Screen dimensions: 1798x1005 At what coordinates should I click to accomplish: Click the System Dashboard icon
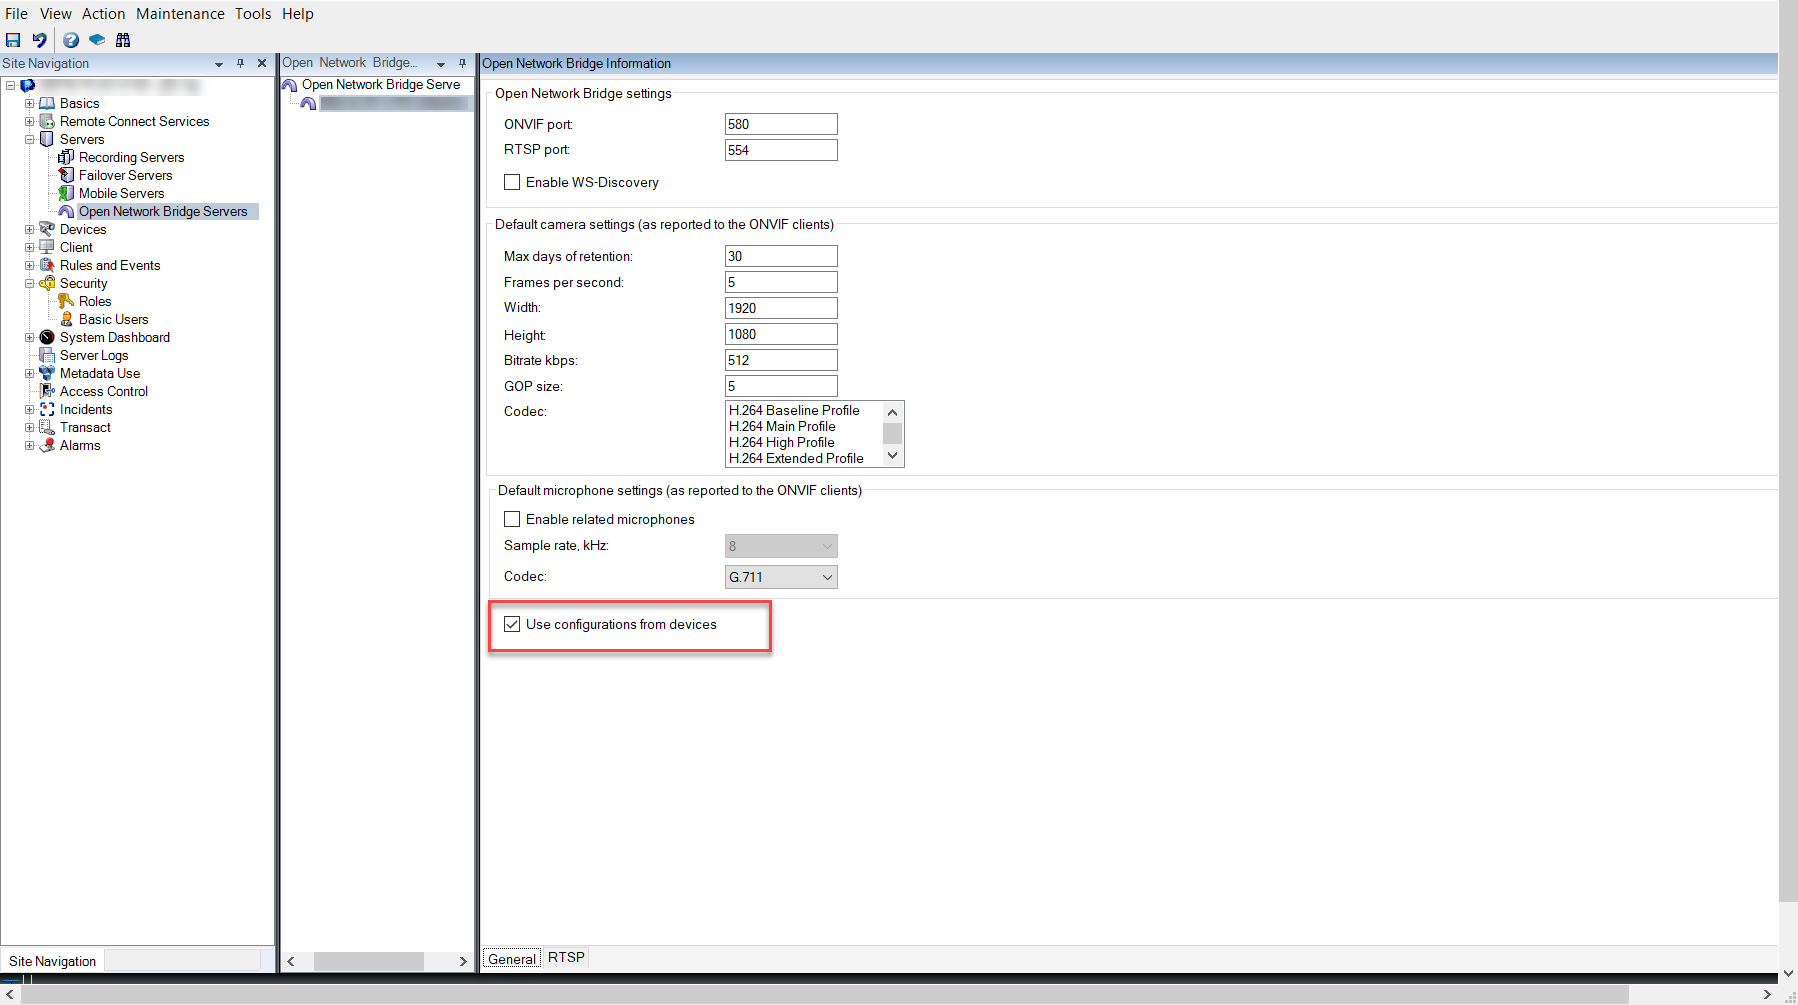click(x=47, y=337)
